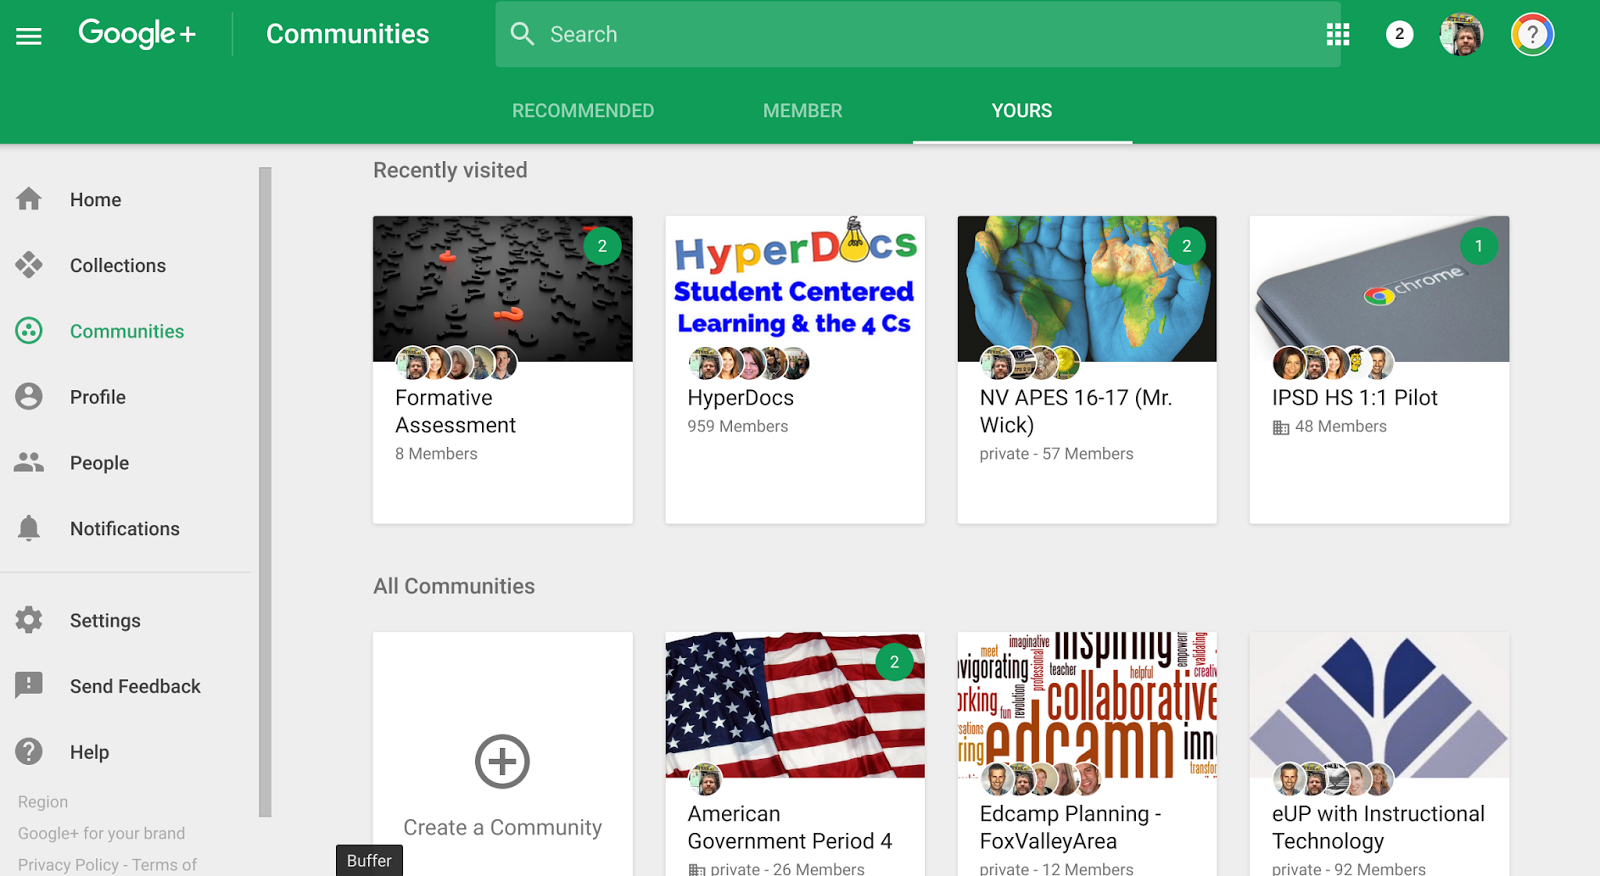Click the unread badge on IPSD HS card

(x=1479, y=246)
